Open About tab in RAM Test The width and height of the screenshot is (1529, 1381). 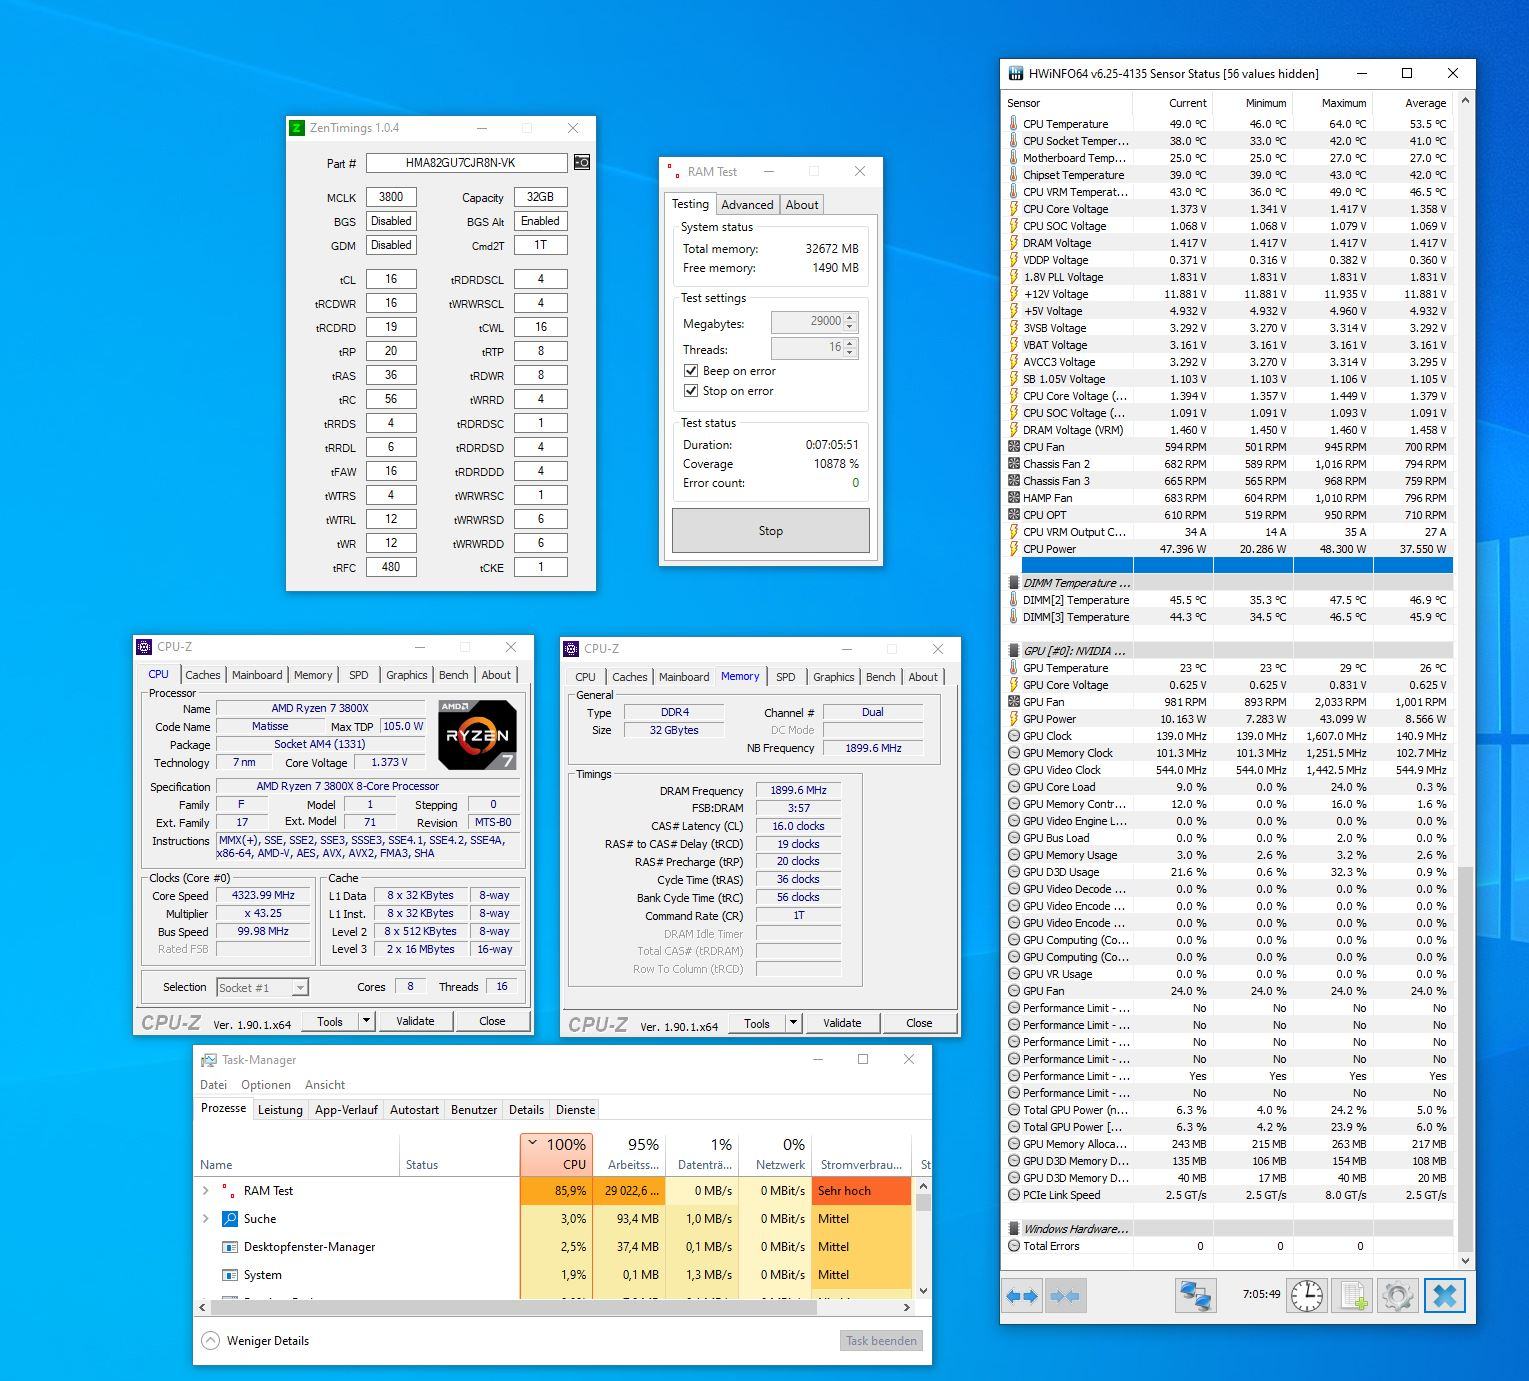click(802, 205)
